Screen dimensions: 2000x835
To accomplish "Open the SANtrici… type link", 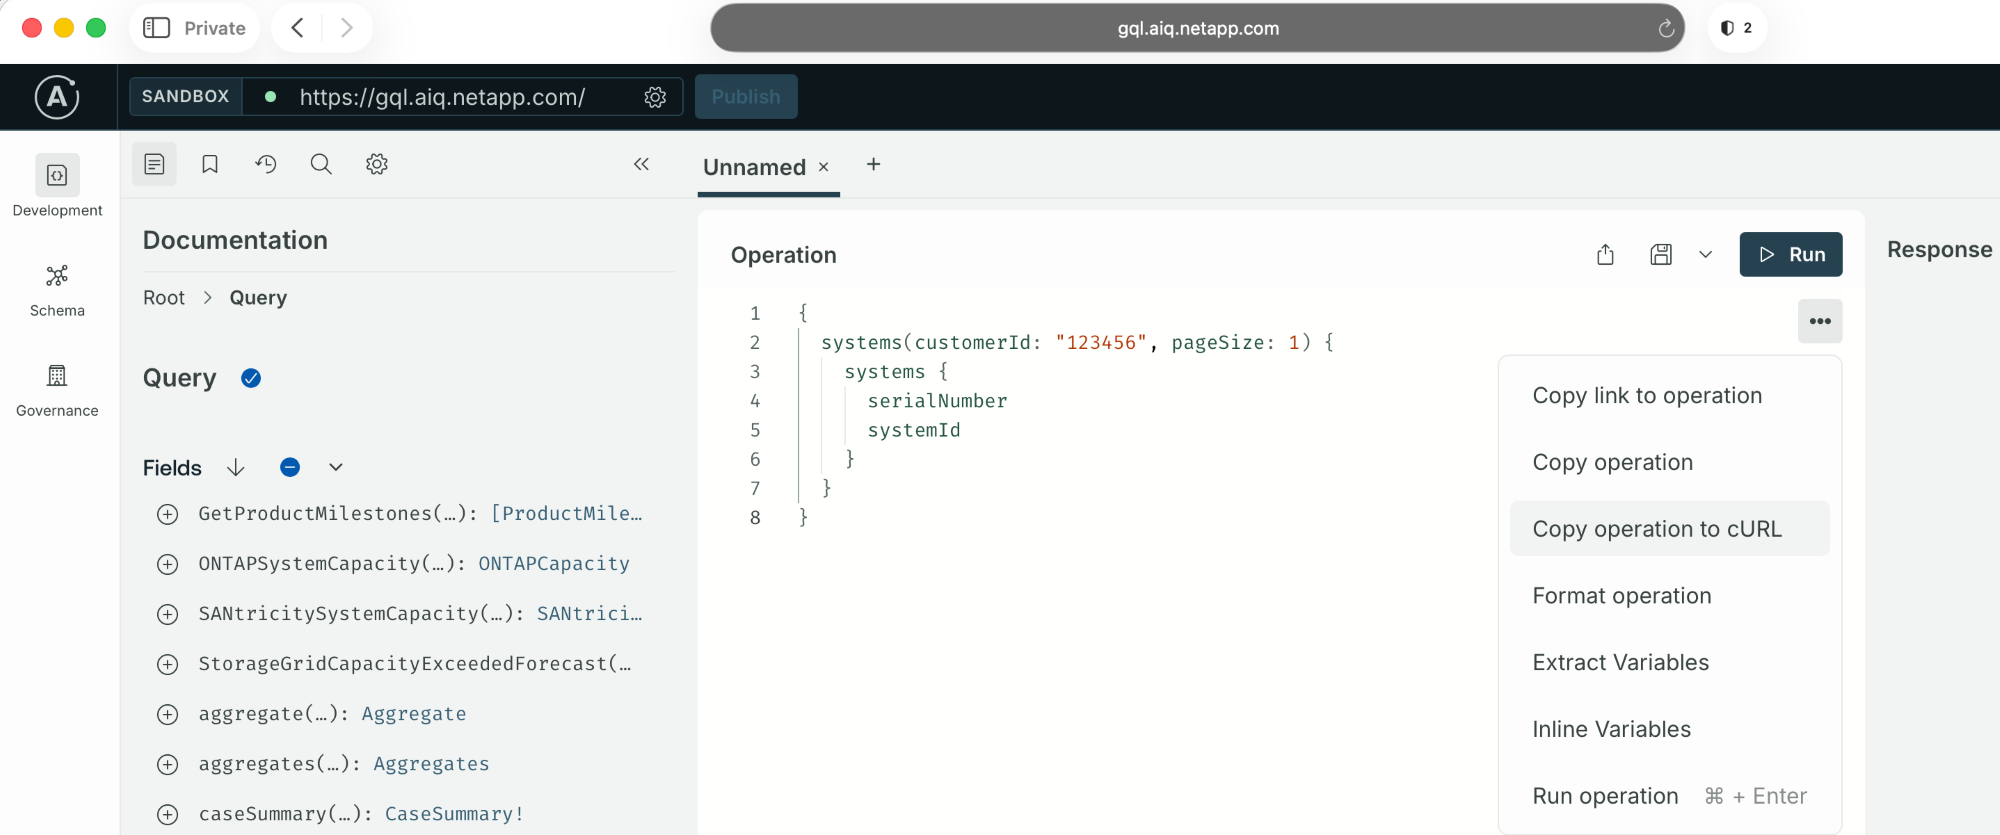I will click(590, 614).
